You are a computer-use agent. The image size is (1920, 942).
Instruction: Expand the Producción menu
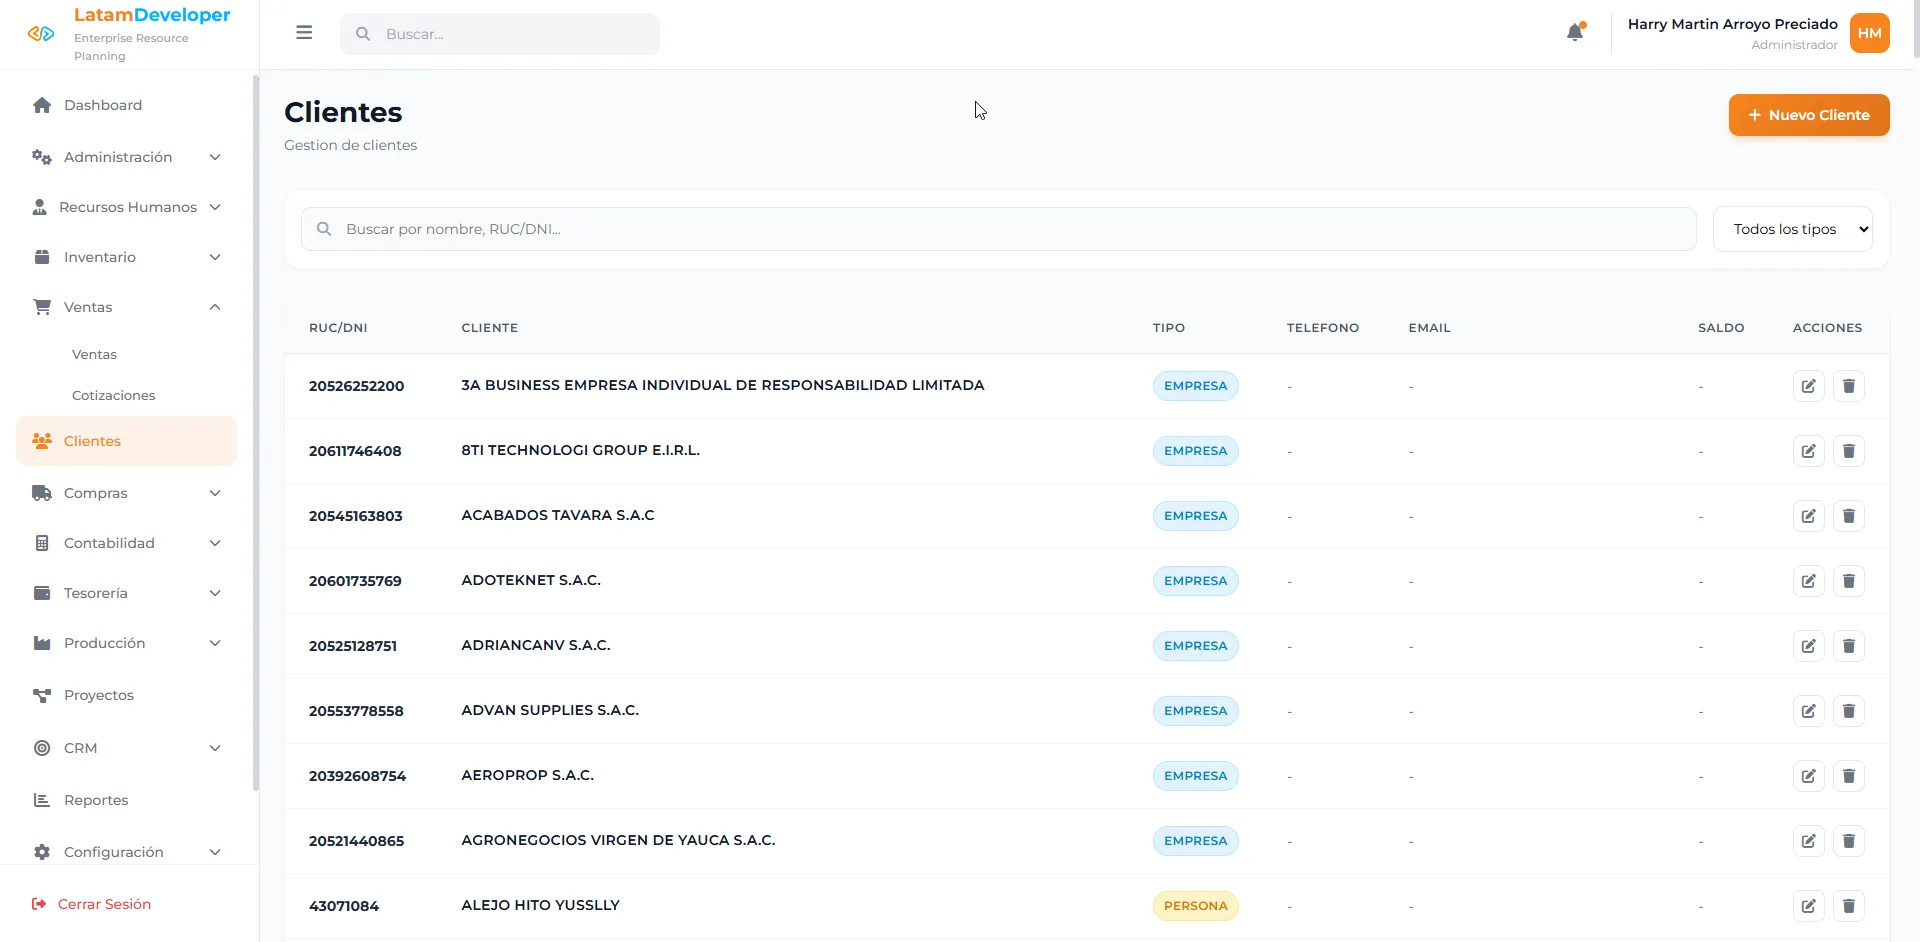pos(126,643)
